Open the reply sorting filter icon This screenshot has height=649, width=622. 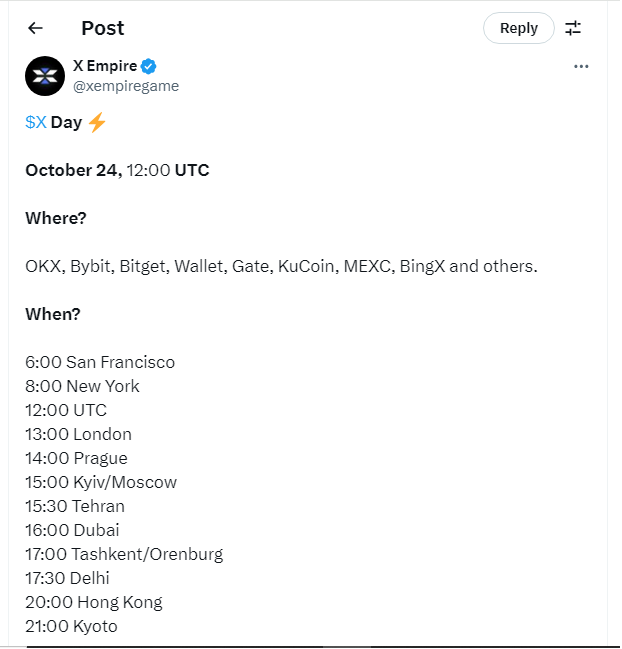click(x=573, y=28)
